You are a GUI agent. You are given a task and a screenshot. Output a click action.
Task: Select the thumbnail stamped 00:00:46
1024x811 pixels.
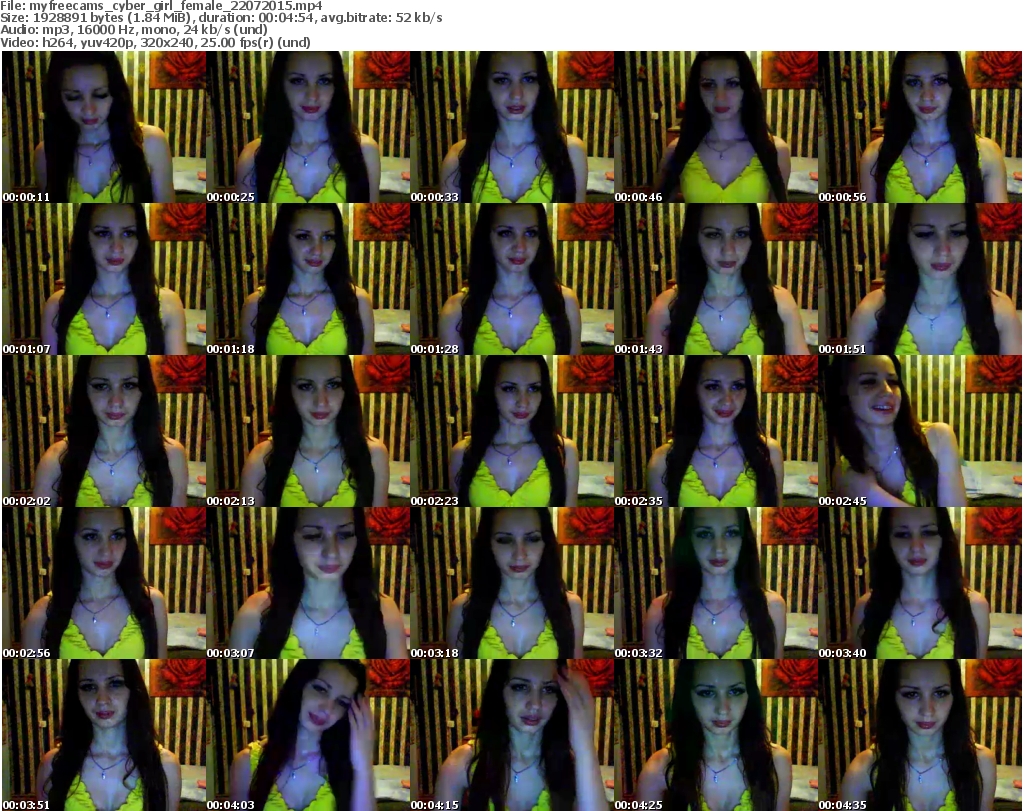[716, 127]
